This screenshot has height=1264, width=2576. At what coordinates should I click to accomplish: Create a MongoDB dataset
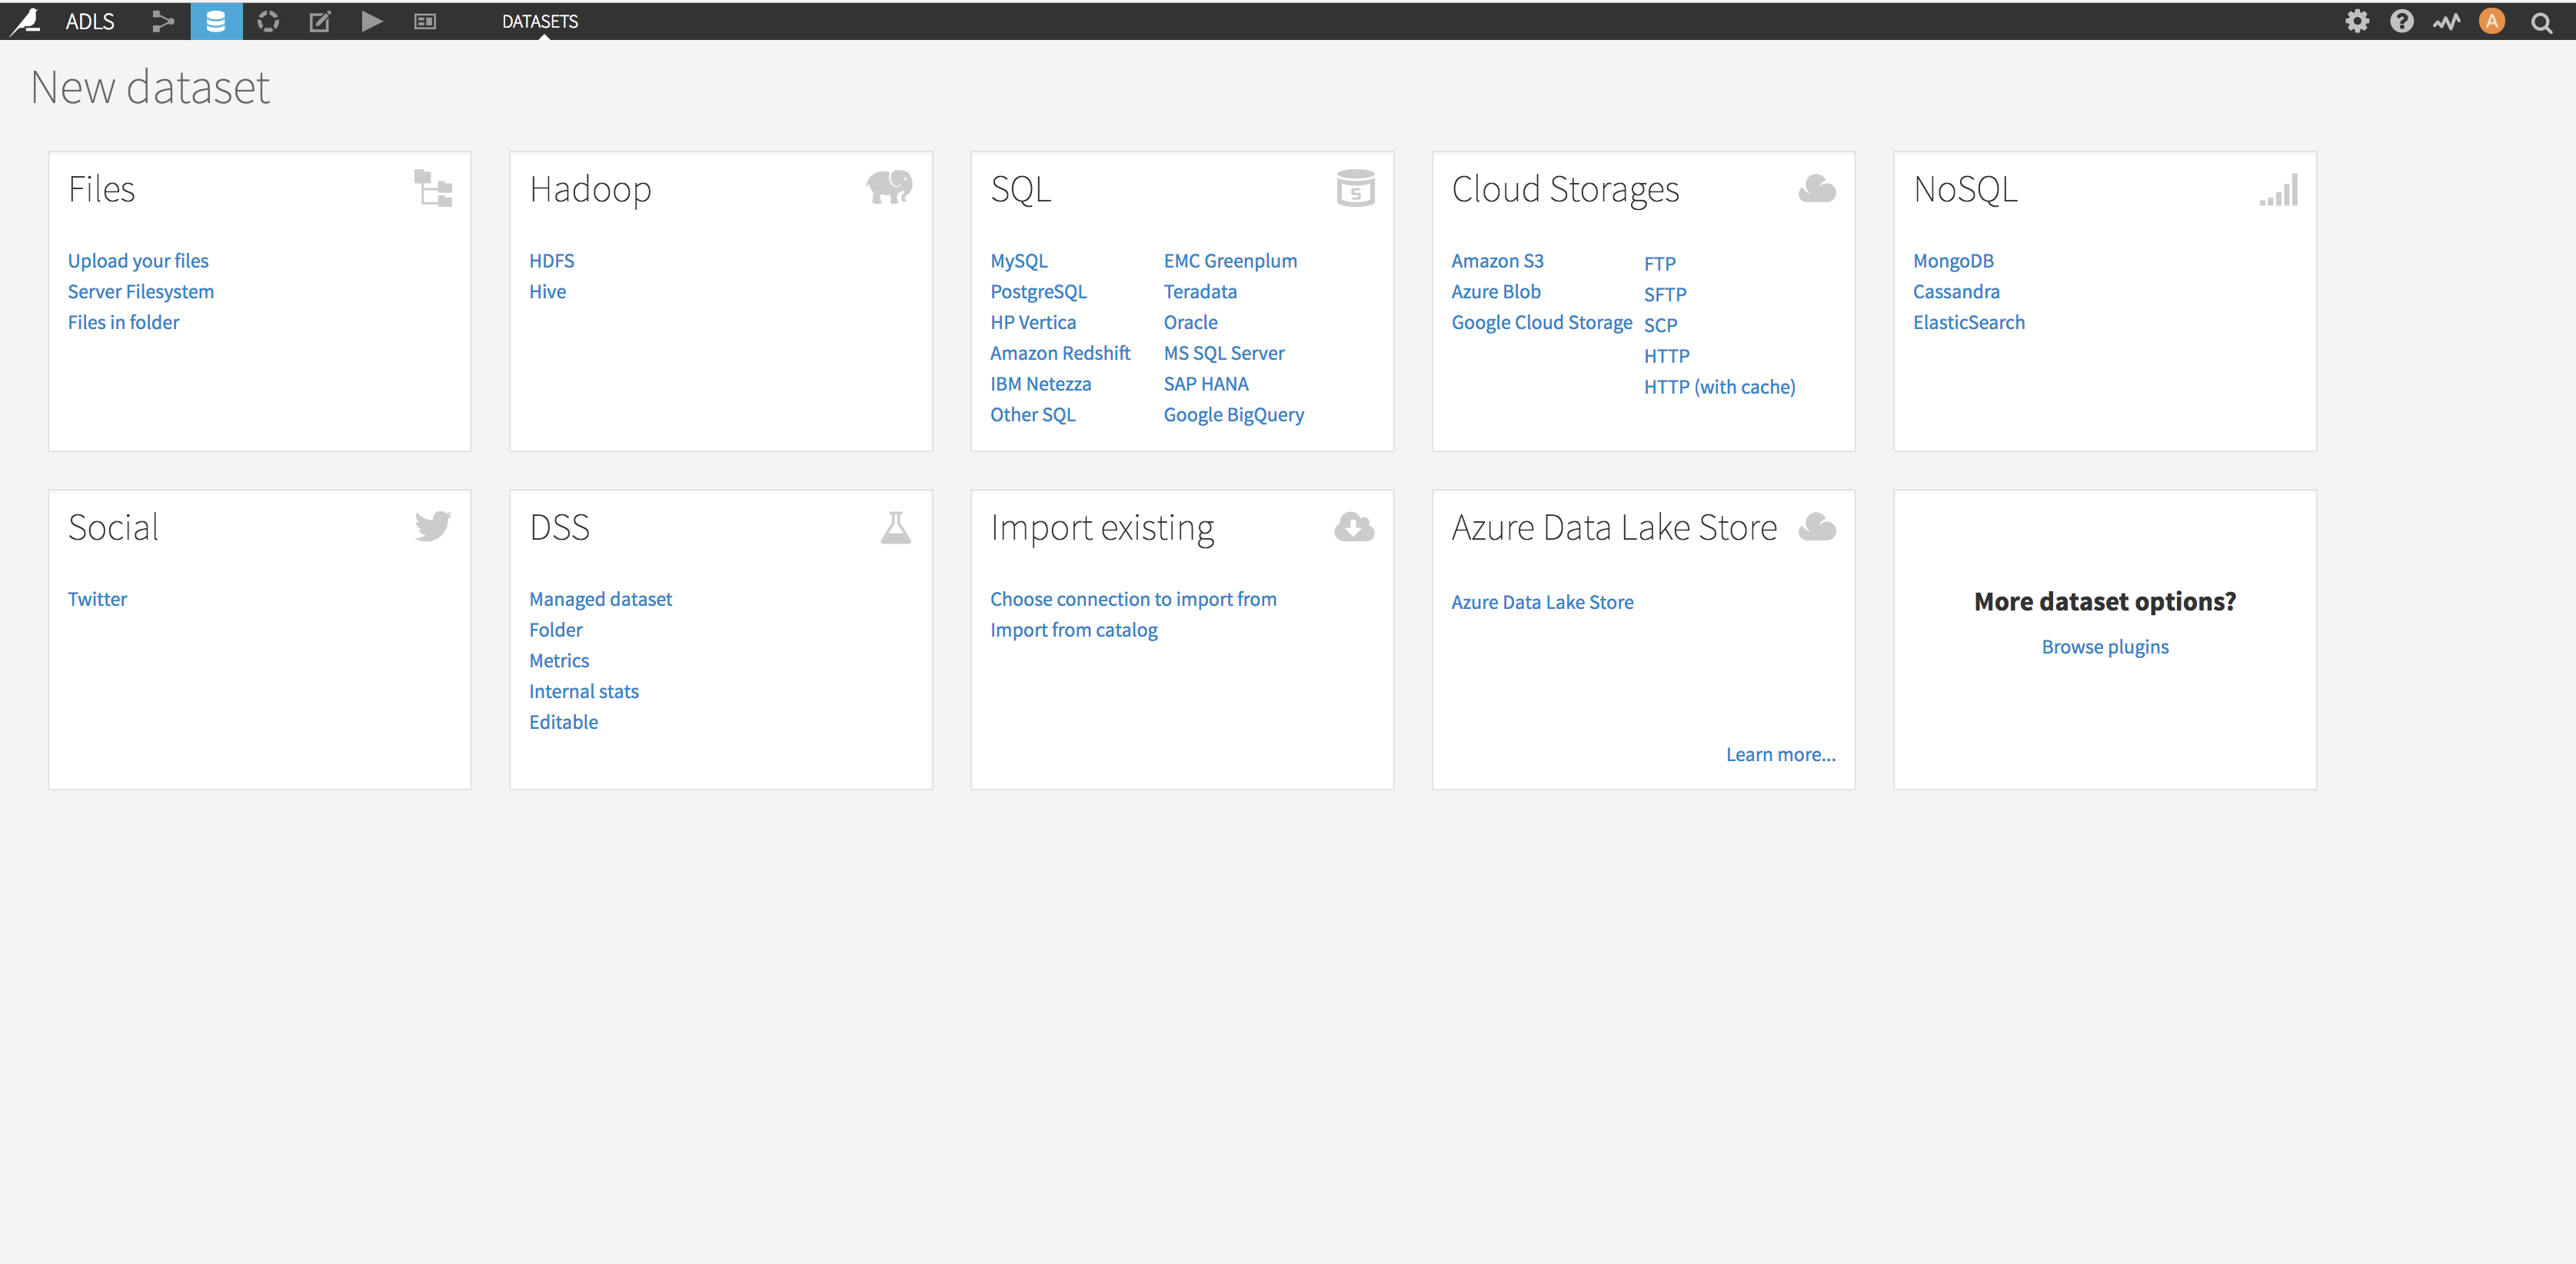(x=1953, y=261)
